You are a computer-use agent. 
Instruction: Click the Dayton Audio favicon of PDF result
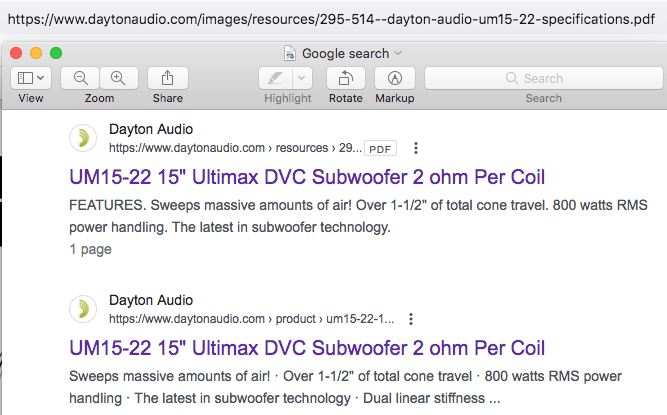point(83,138)
